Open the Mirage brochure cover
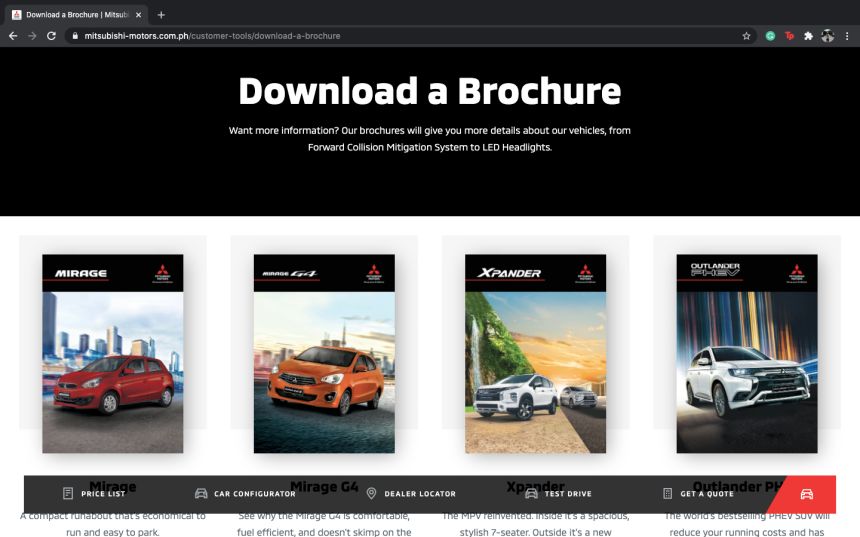This screenshot has height=537, width=860. [x=113, y=354]
